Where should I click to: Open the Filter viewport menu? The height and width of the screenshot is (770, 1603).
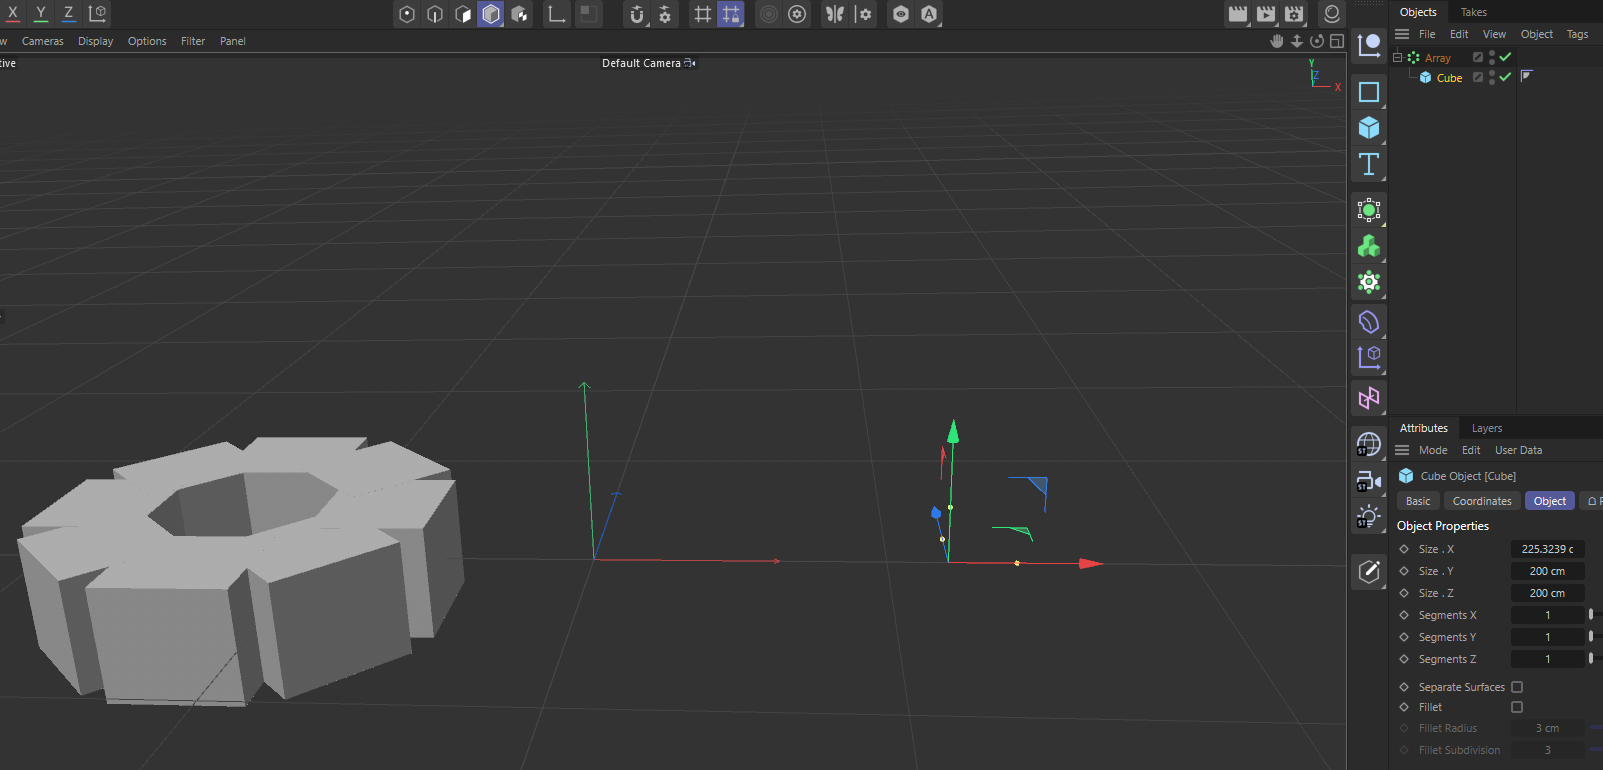coord(193,41)
